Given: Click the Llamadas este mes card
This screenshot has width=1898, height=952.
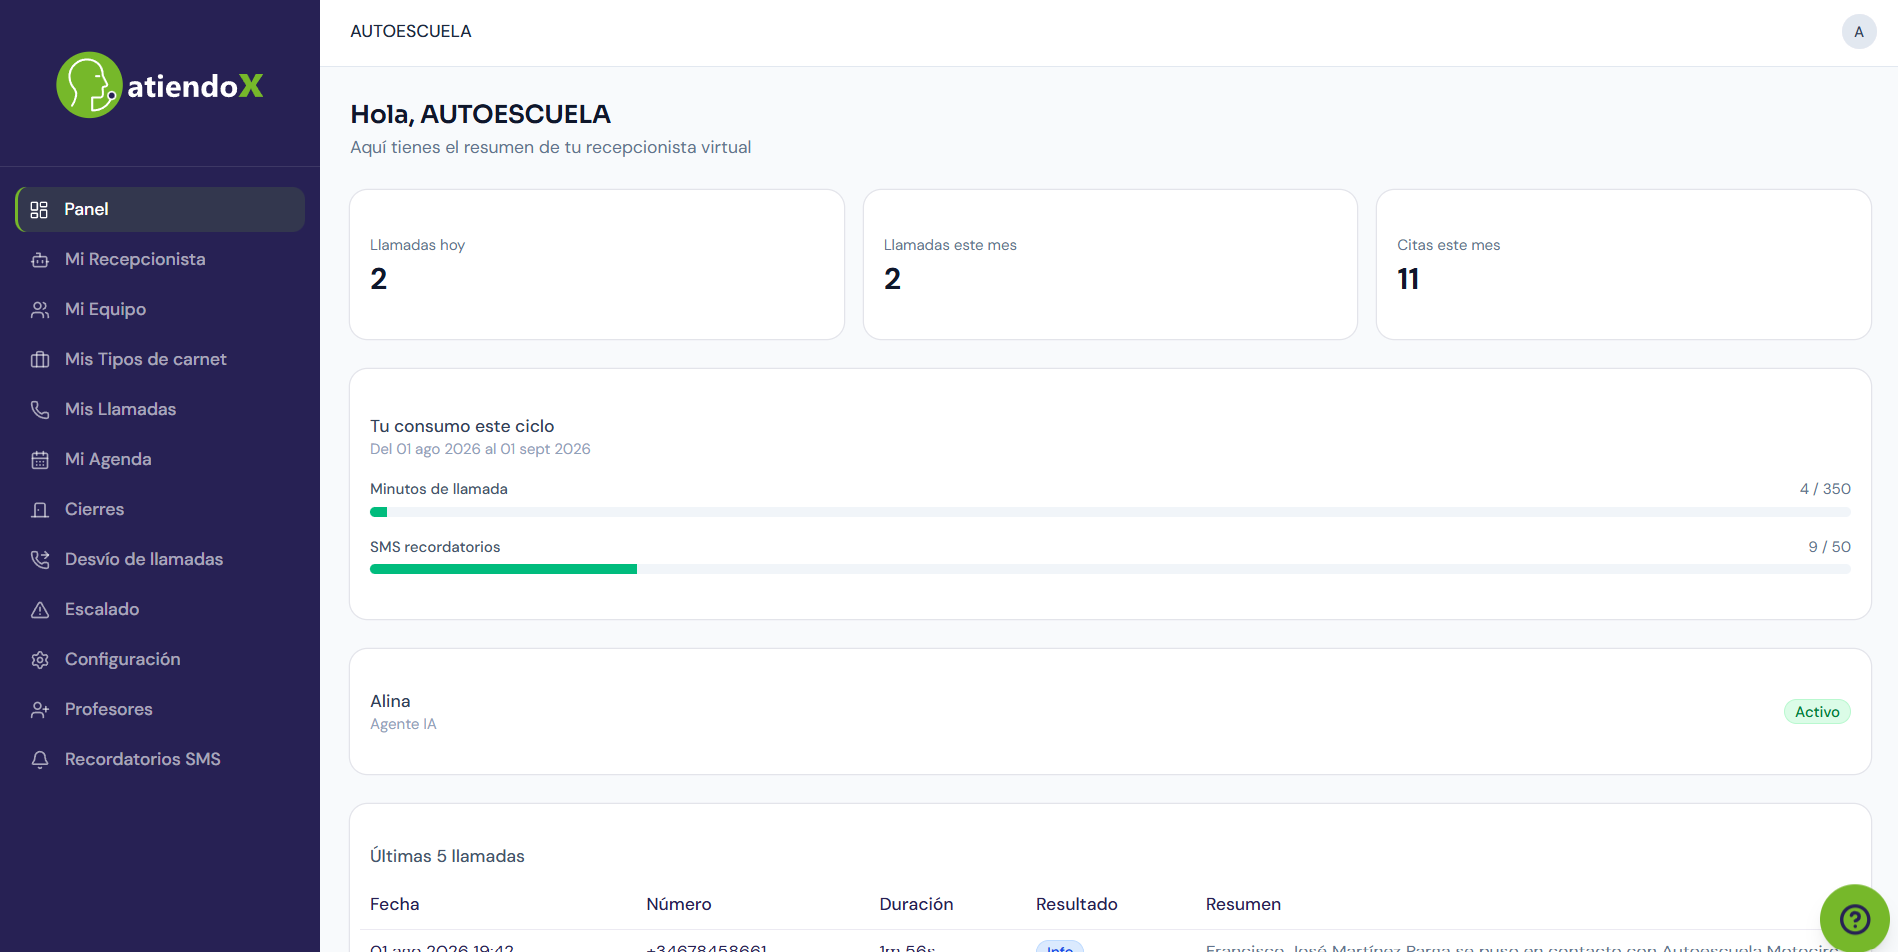Looking at the screenshot, I should coord(1110,265).
